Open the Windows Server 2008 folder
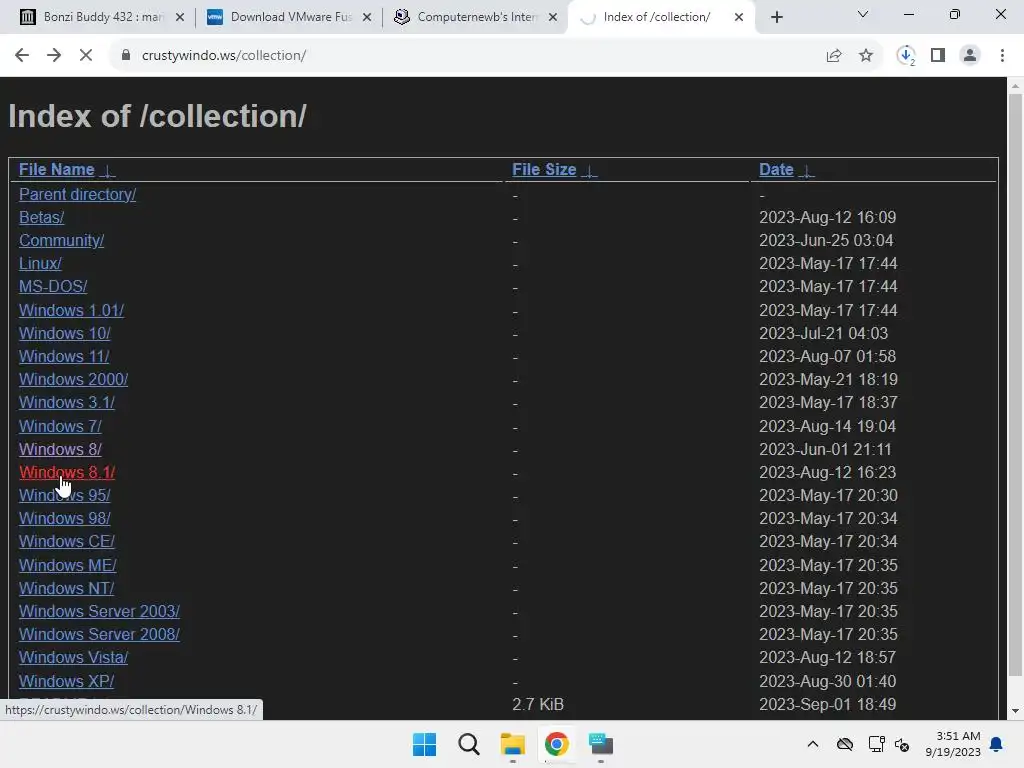The height and width of the screenshot is (768, 1024). [99, 635]
